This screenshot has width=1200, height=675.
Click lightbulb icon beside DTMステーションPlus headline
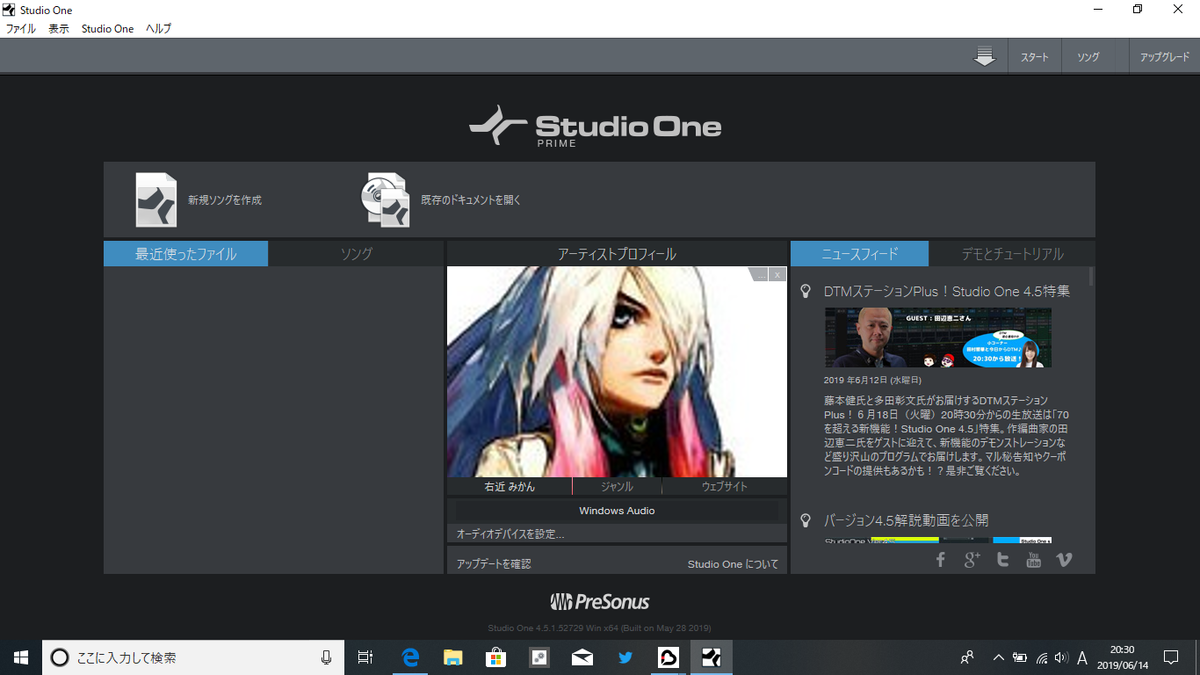(x=805, y=291)
